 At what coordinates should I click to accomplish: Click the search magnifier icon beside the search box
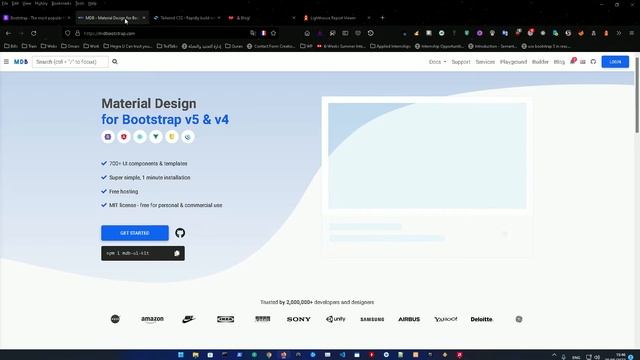click(115, 62)
